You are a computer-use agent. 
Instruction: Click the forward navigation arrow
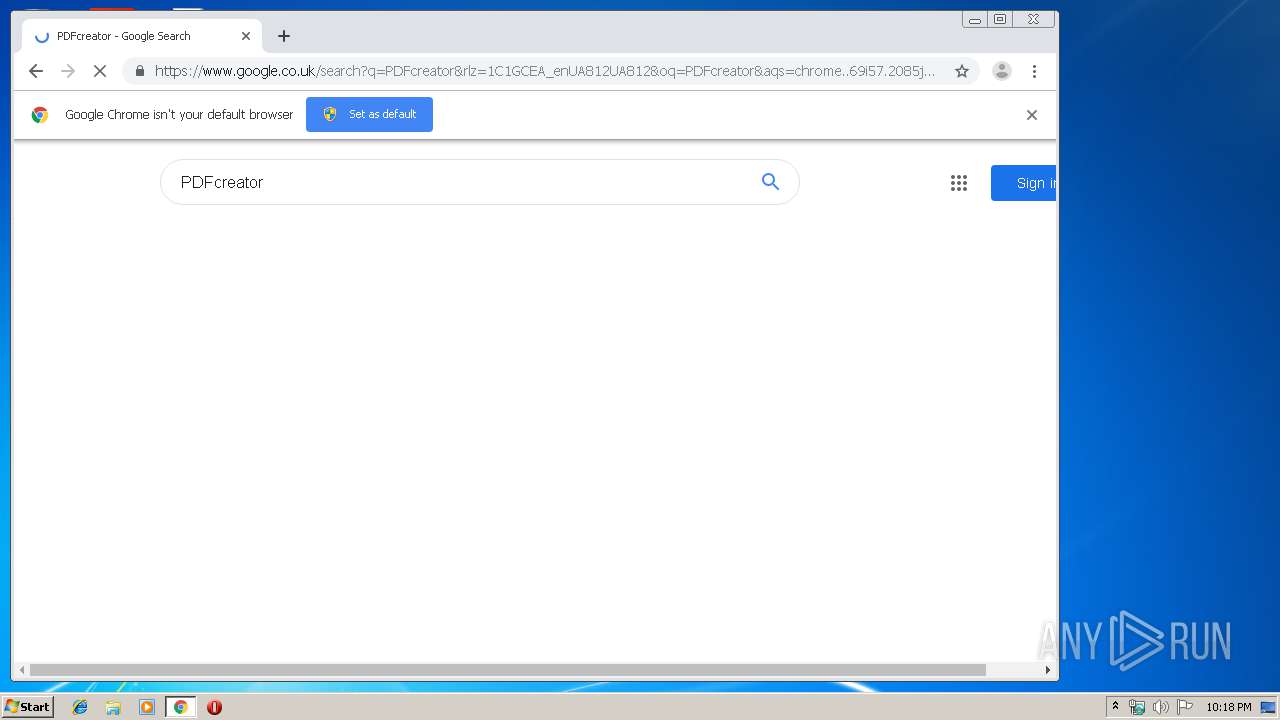click(x=68, y=71)
